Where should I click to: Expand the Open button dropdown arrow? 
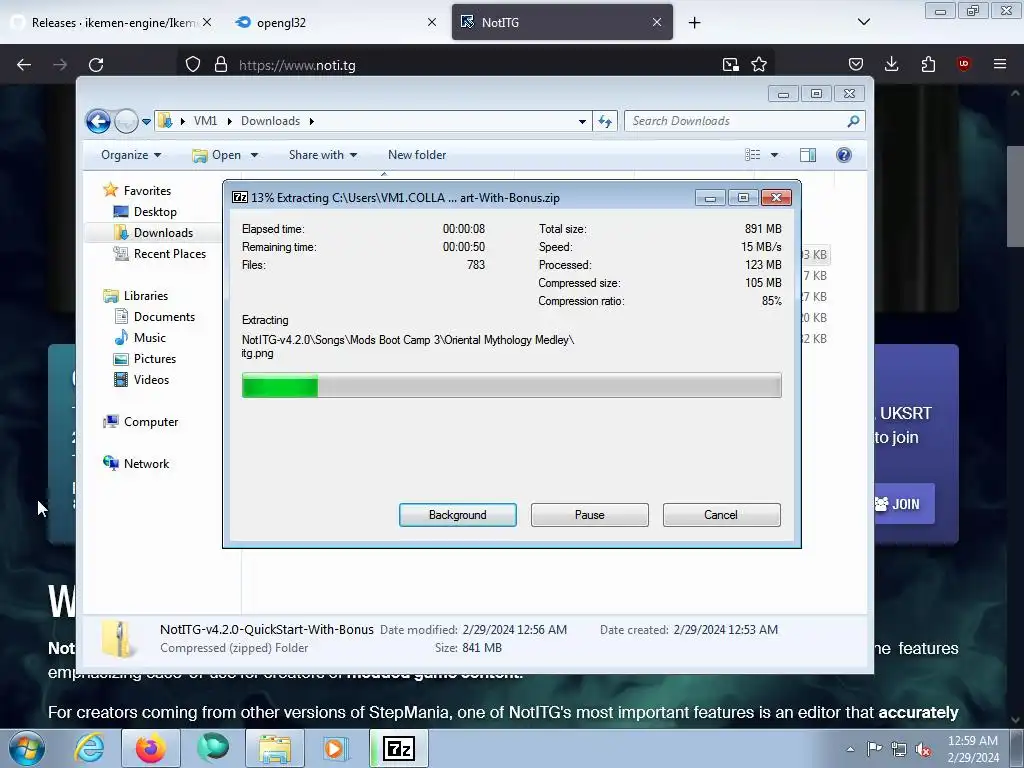click(x=255, y=155)
